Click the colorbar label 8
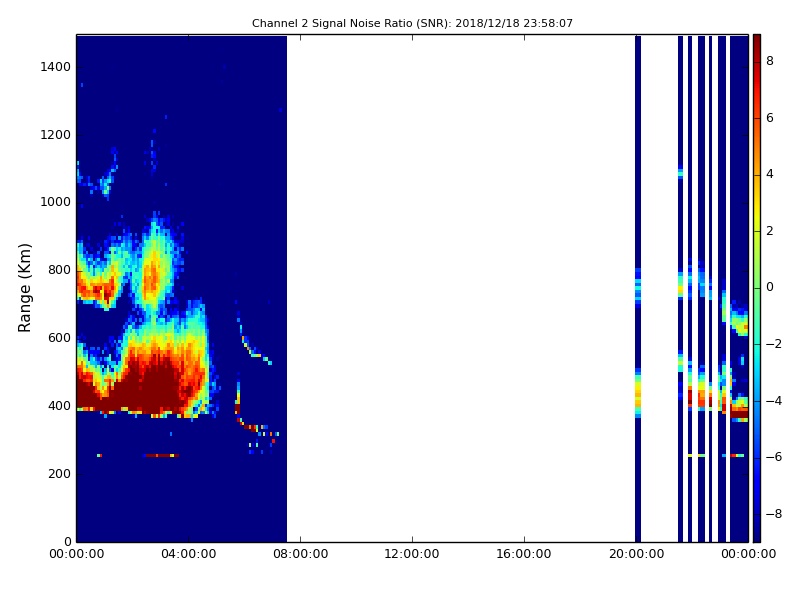This screenshot has width=800, height=600. [x=770, y=61]
